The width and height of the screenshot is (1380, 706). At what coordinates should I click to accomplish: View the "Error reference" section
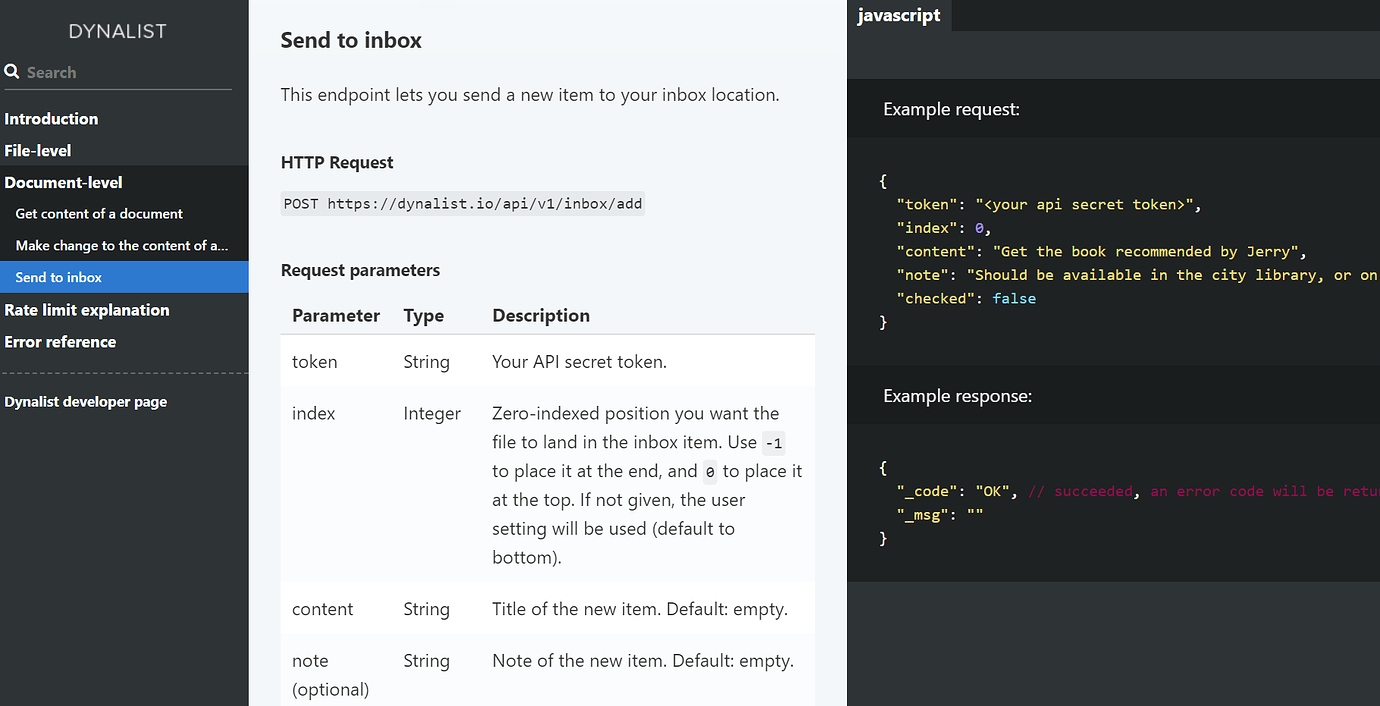[x=60, y=341]
